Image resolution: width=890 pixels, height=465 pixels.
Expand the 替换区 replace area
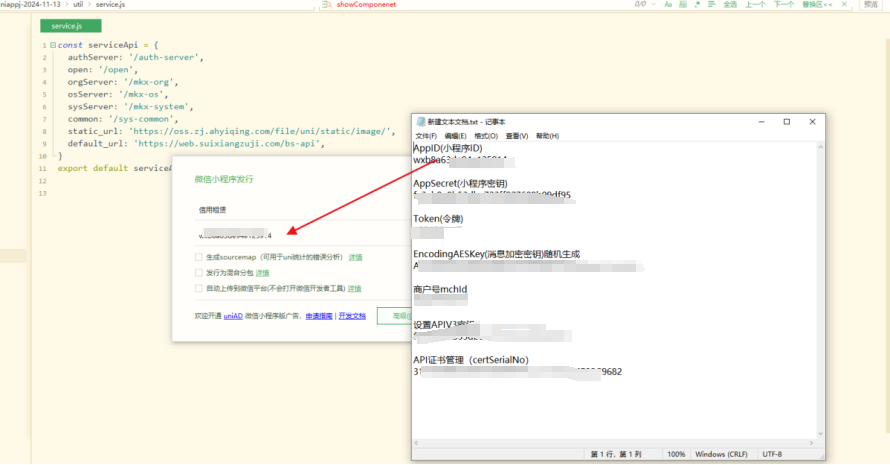[x=817, y=4]
